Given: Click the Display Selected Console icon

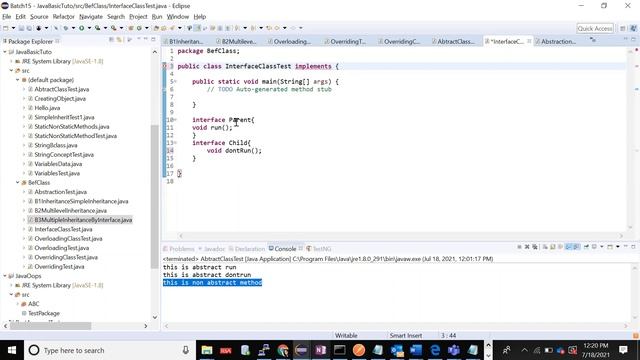Looking at the screenshot, I should [594, 247].
